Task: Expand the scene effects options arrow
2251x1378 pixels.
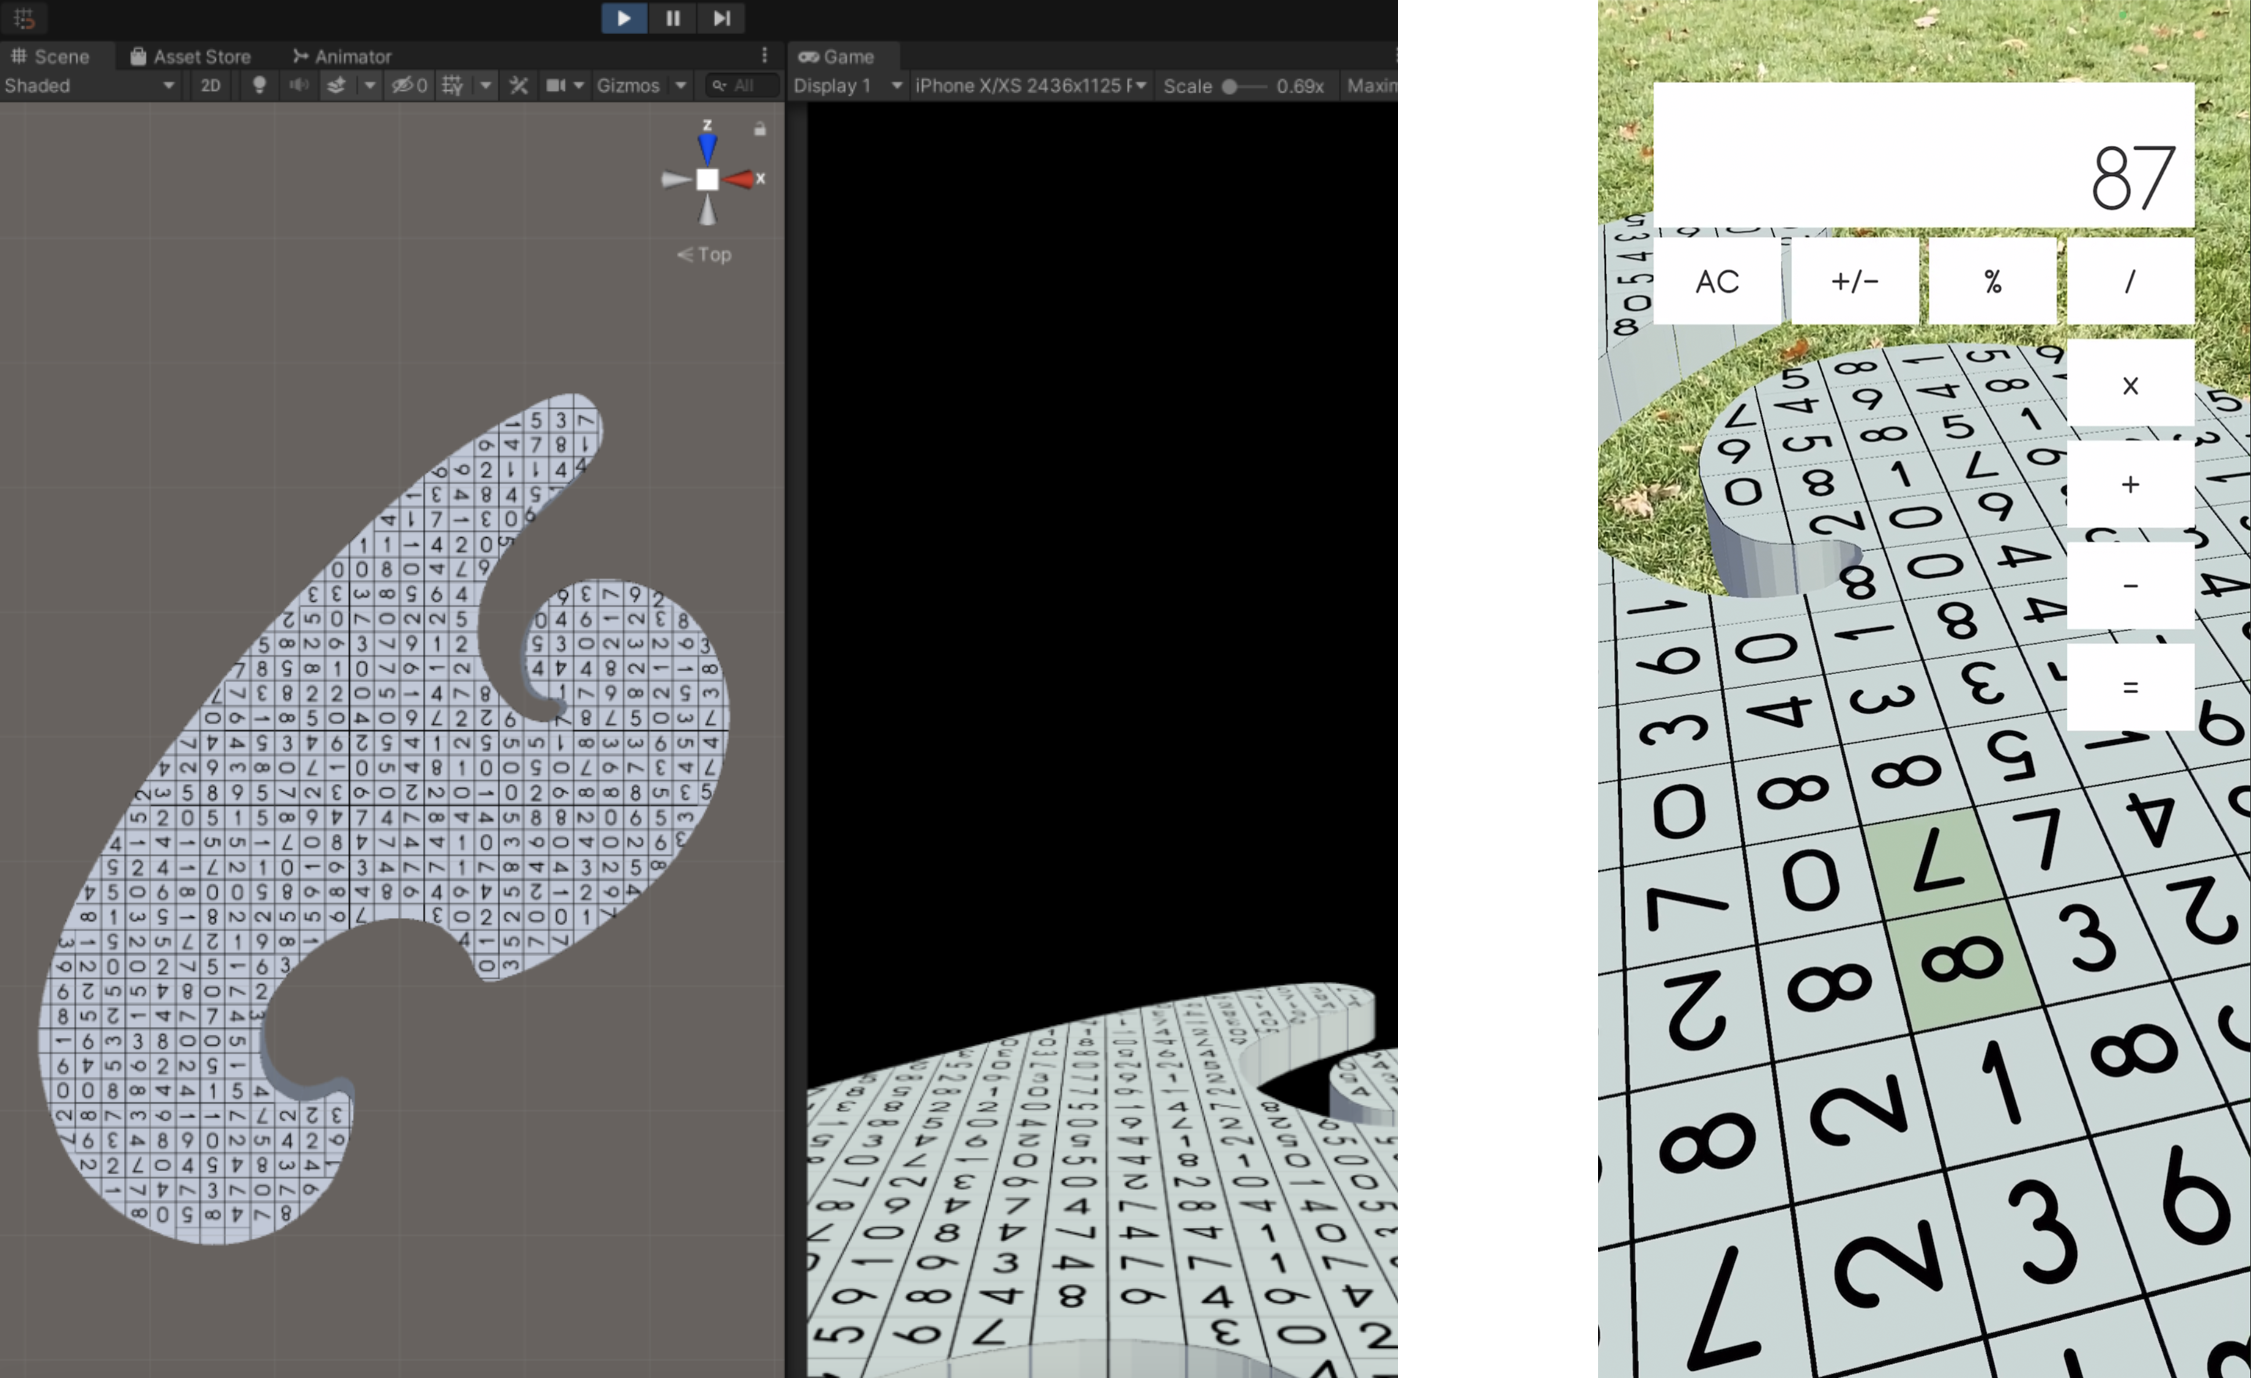Action: [x=370, y=86]
